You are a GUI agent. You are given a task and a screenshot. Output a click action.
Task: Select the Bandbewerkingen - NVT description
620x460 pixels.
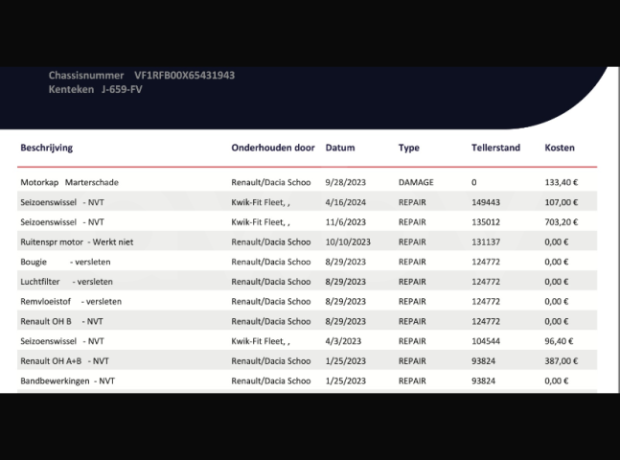click(x=67, y=381)
